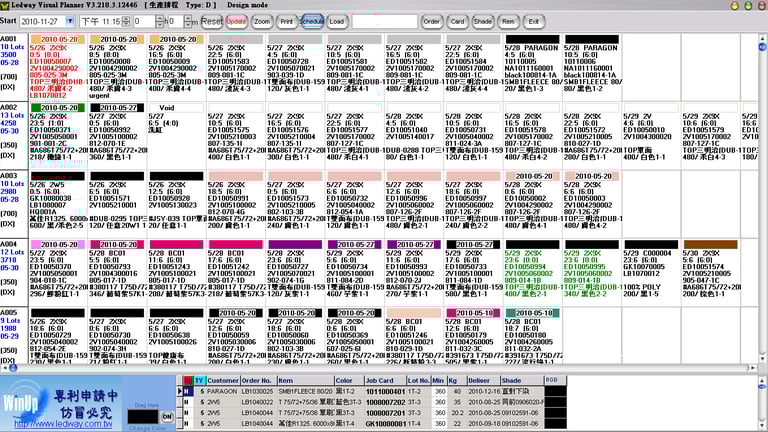Click the planner vertical scrollbar up arrow
The image size is (768, 432).
tap(763, 39)
